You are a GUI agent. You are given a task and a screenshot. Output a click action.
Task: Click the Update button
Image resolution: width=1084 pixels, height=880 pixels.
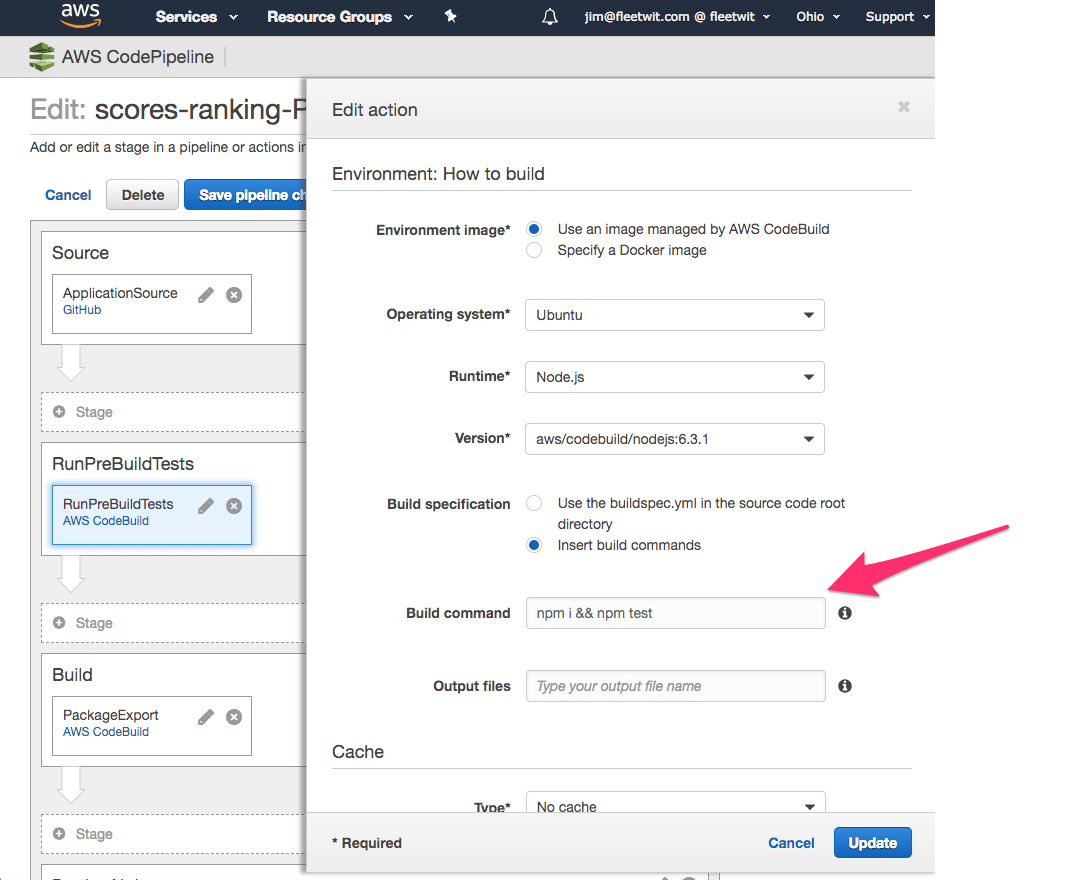tap(872, 842)
